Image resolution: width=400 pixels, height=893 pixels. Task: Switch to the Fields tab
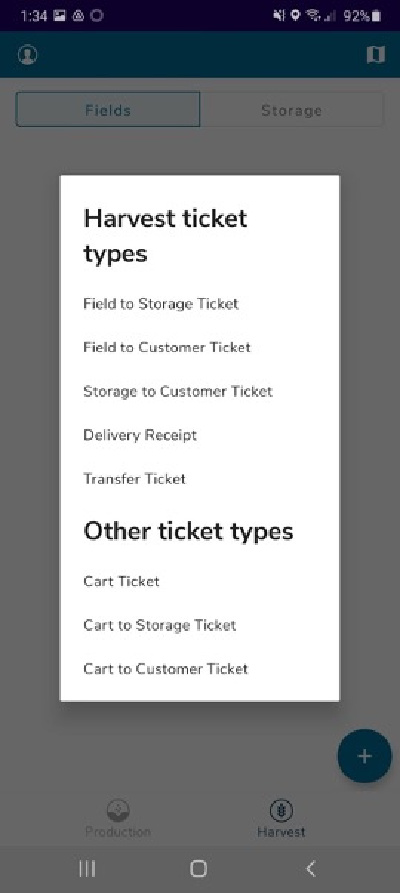tap(108, 109)
